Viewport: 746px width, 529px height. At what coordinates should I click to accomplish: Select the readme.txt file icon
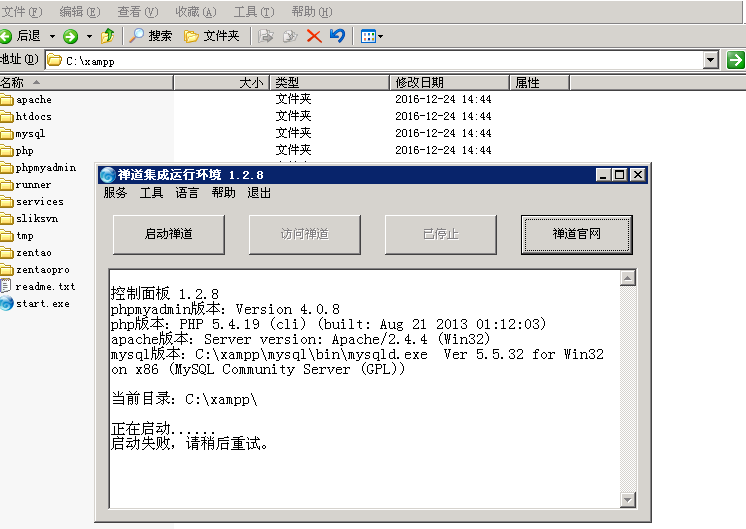pos(6,286)
